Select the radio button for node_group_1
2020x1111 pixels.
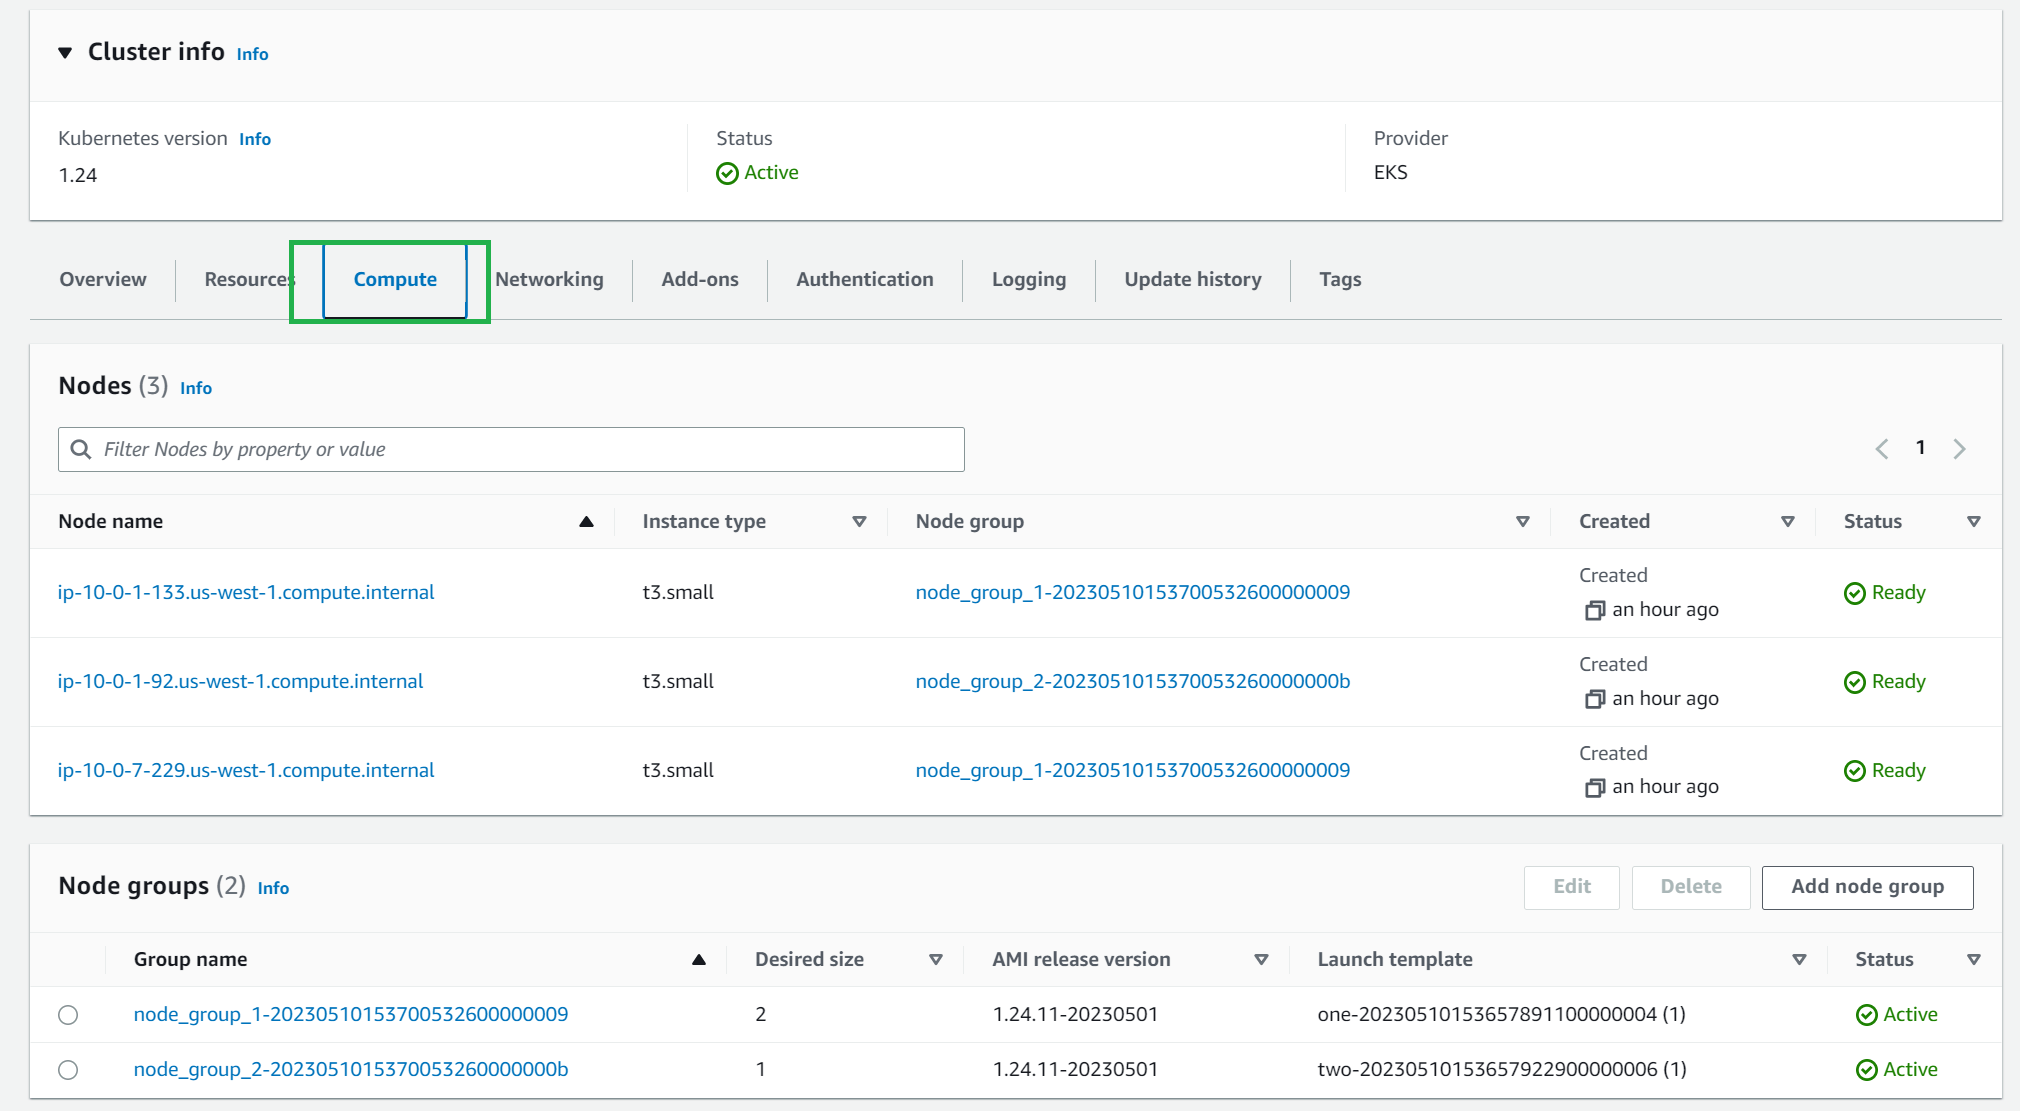point(68,1014)
